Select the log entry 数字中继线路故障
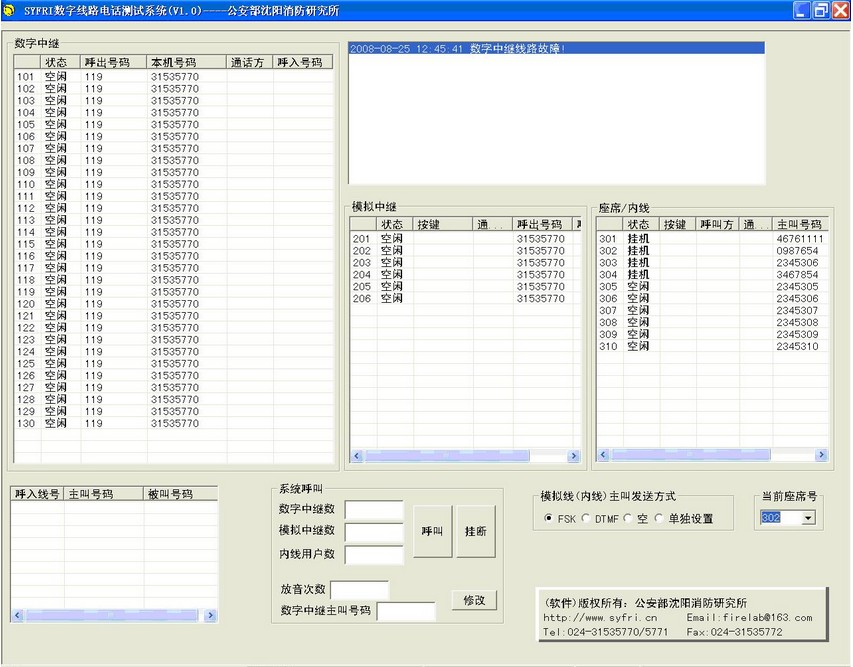Image resolution: width=853 pixels, height=667 pixels. [556, 48]
